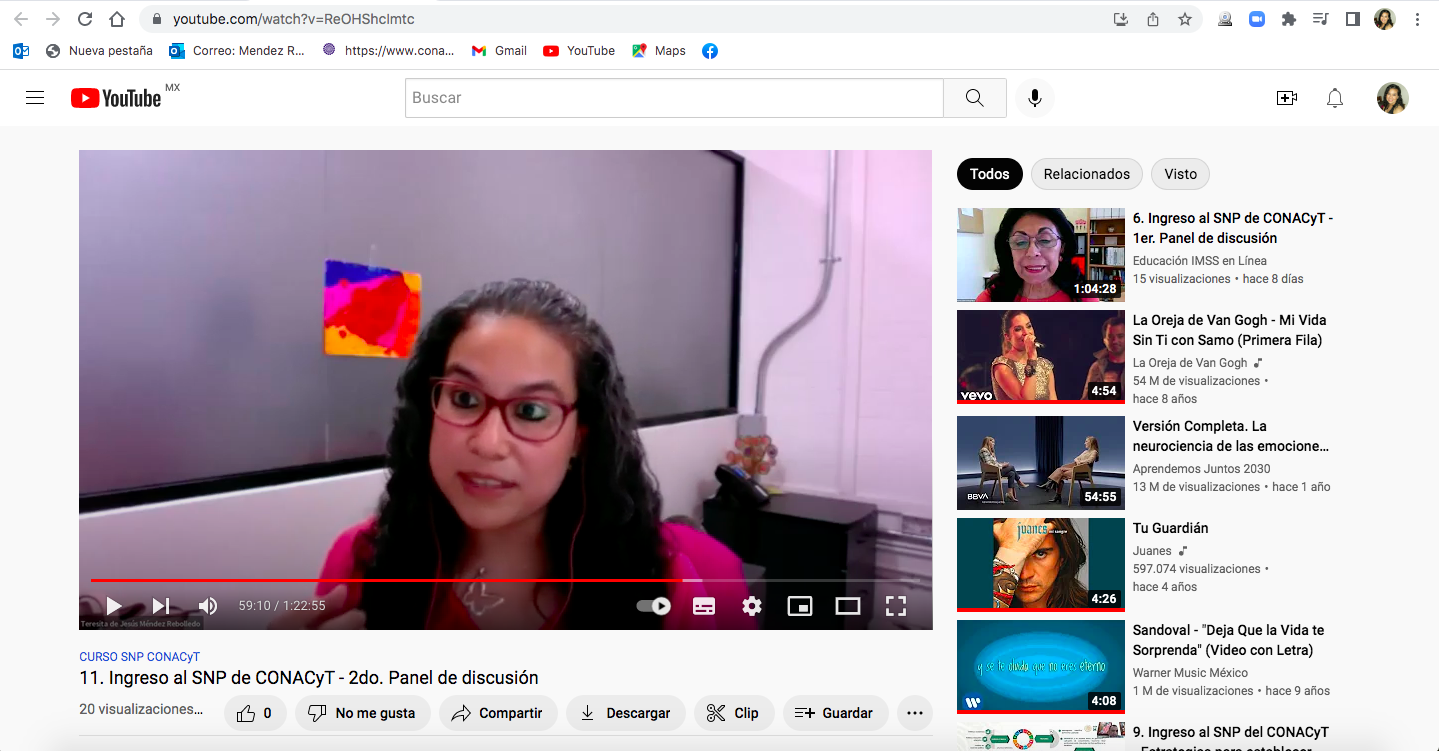Open the YouTube hamburger guide menu
The height and width of the screenshot is (751, 1439).
[35, 98]
